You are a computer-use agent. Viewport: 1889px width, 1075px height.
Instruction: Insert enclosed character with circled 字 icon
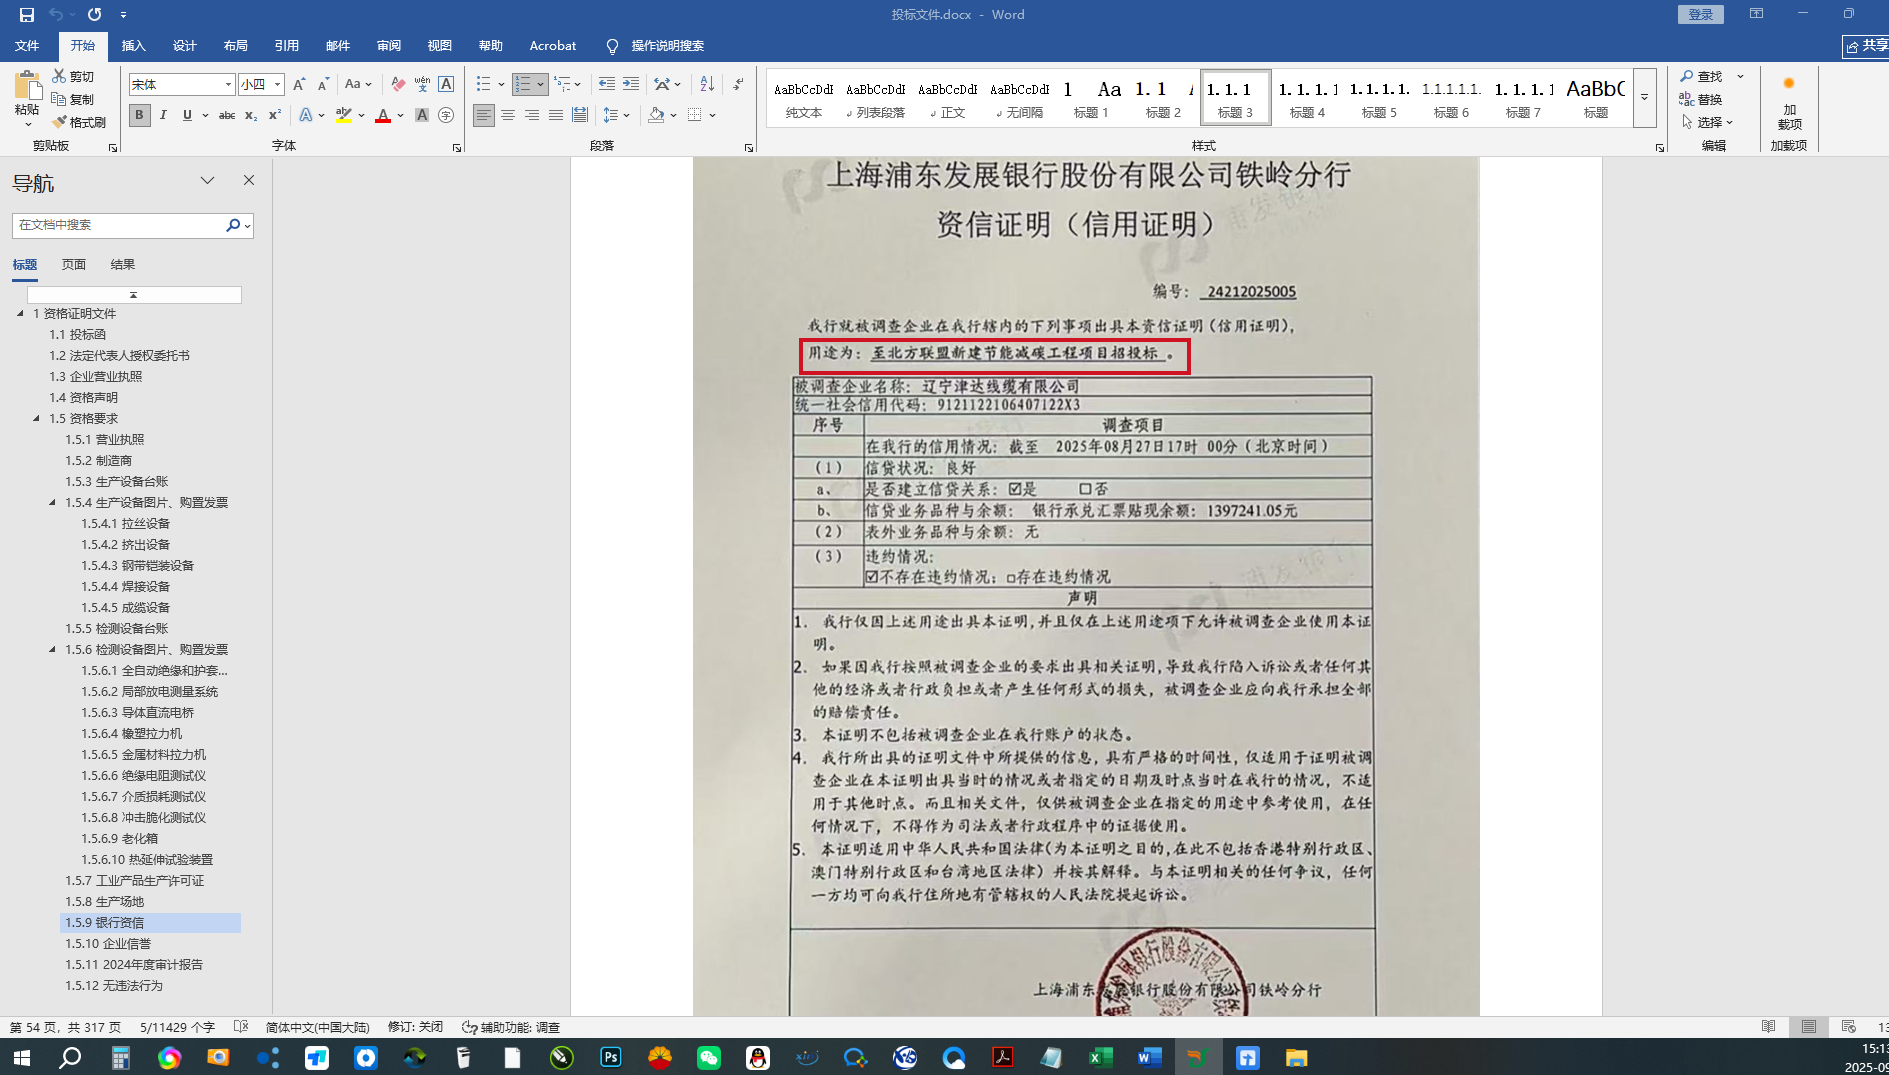446,115
